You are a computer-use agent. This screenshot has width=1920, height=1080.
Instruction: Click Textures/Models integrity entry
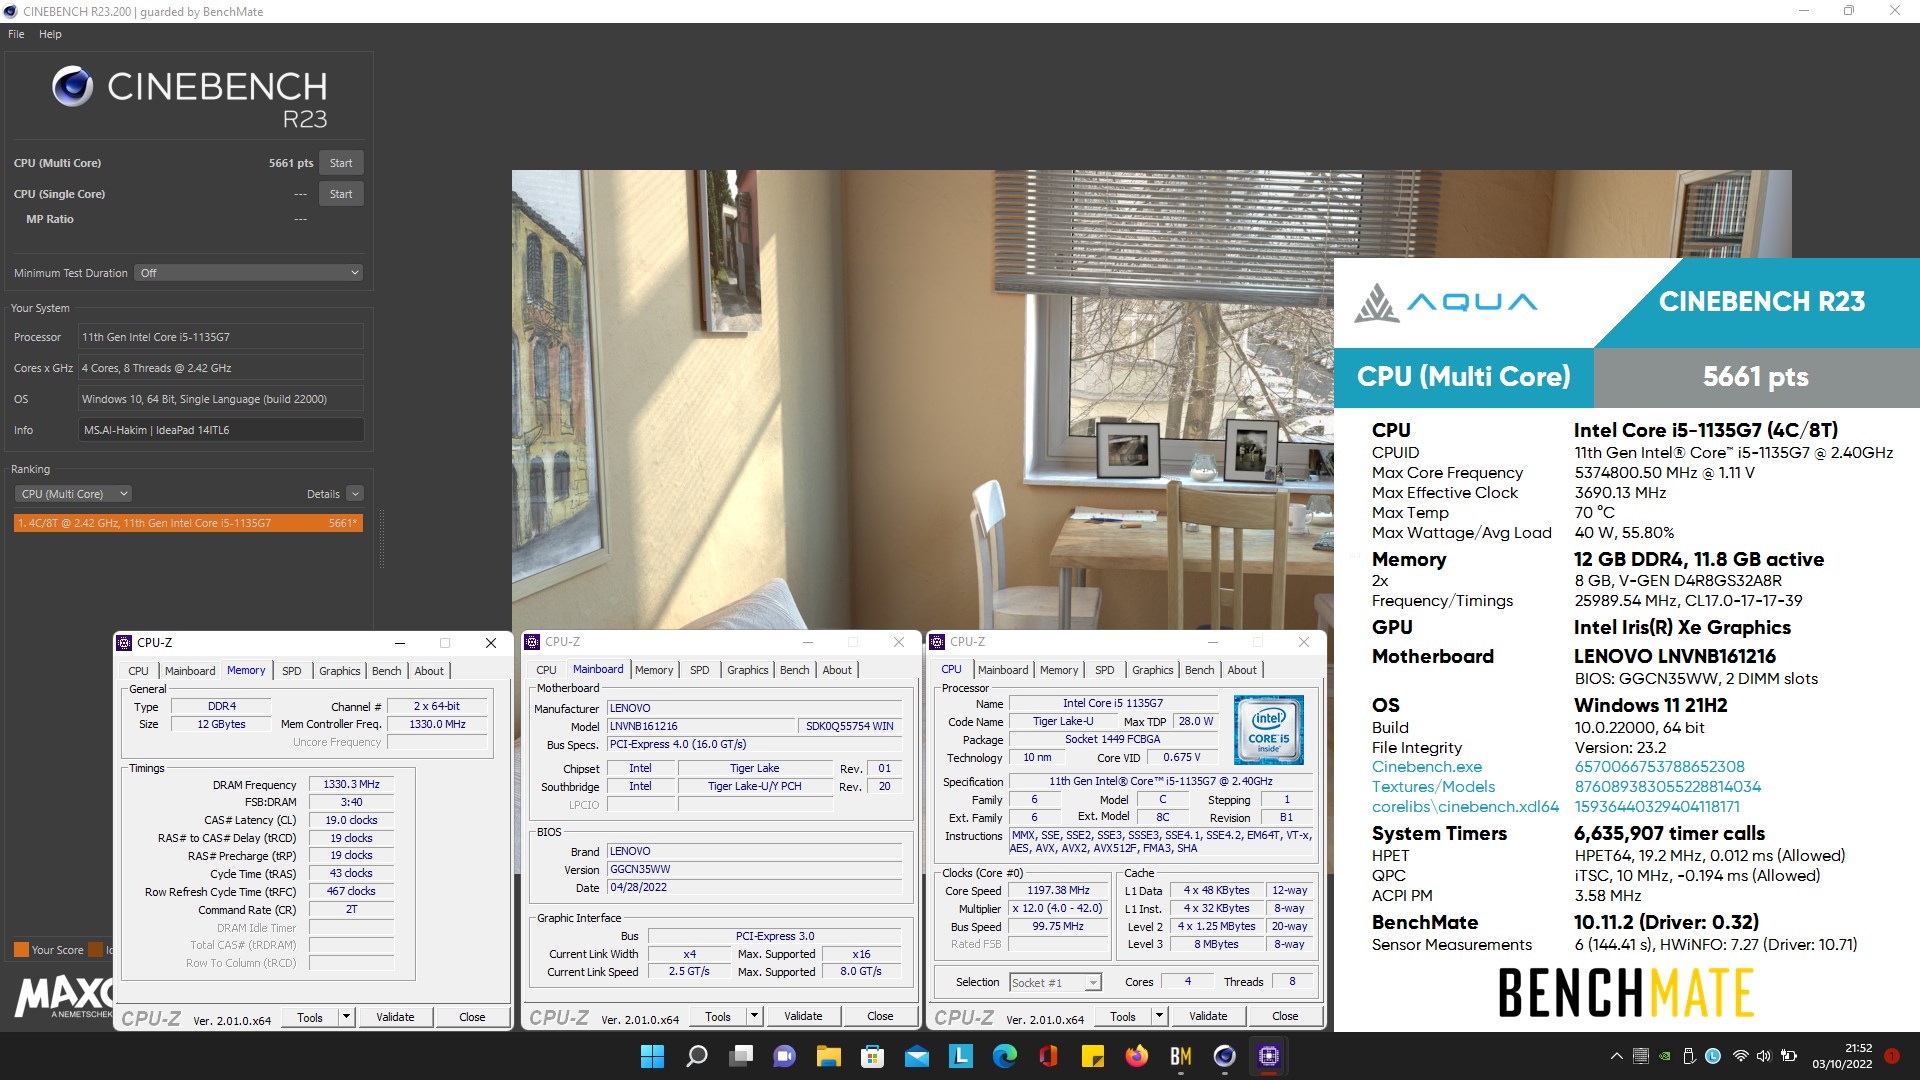(x=1433, y=787)
